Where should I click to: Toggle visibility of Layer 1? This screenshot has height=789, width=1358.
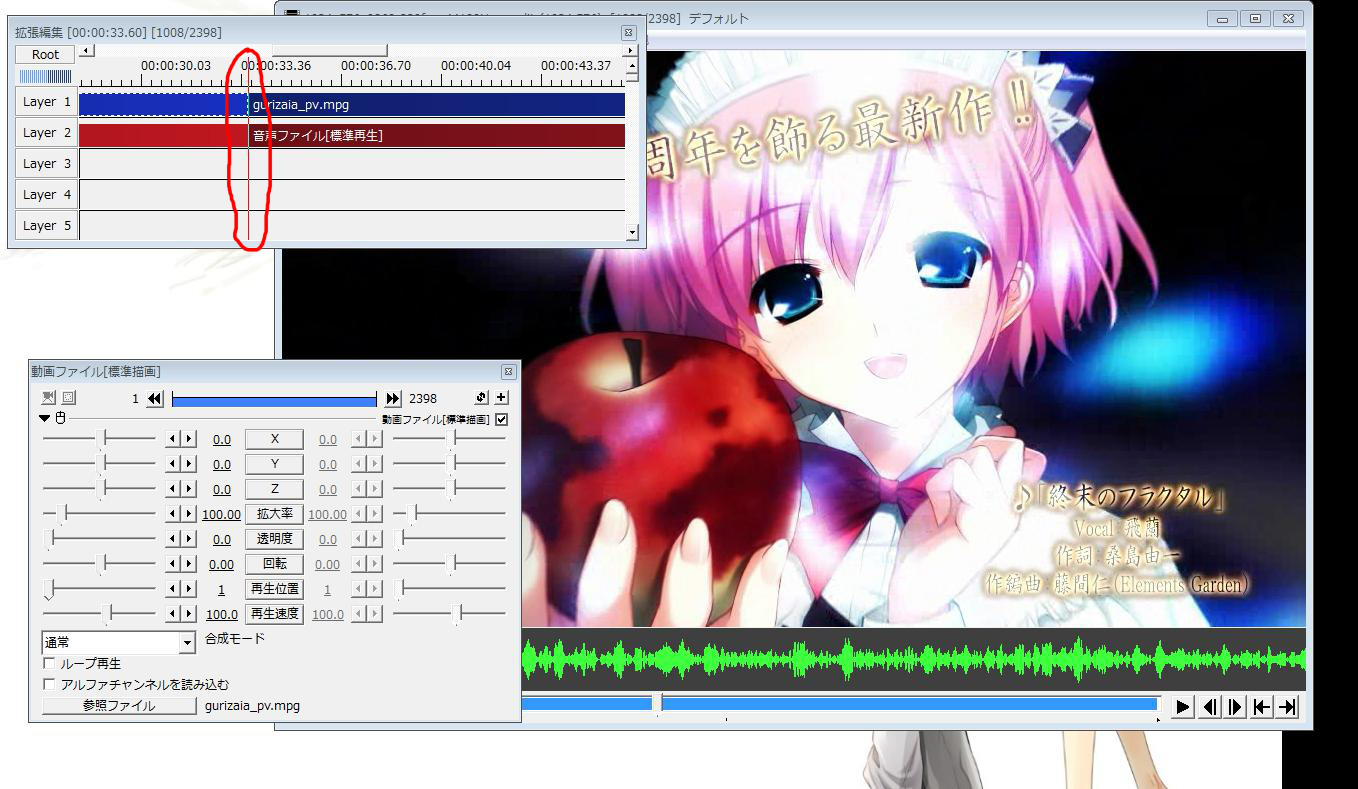click(47, 102)
